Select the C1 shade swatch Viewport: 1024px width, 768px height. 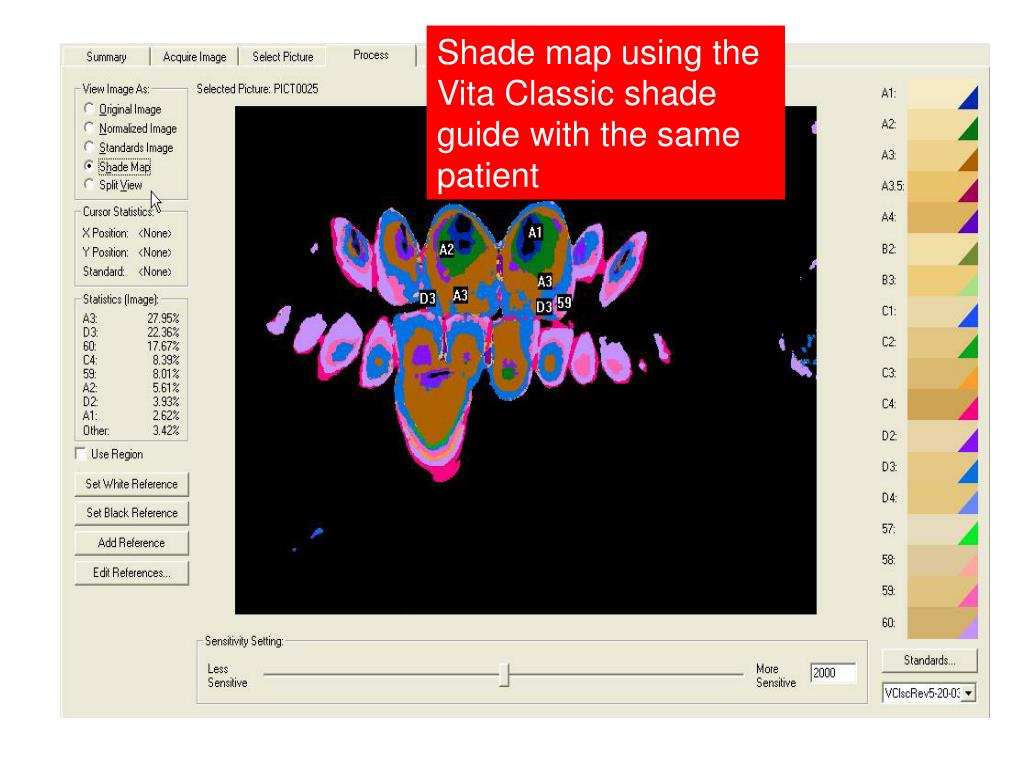942,311
